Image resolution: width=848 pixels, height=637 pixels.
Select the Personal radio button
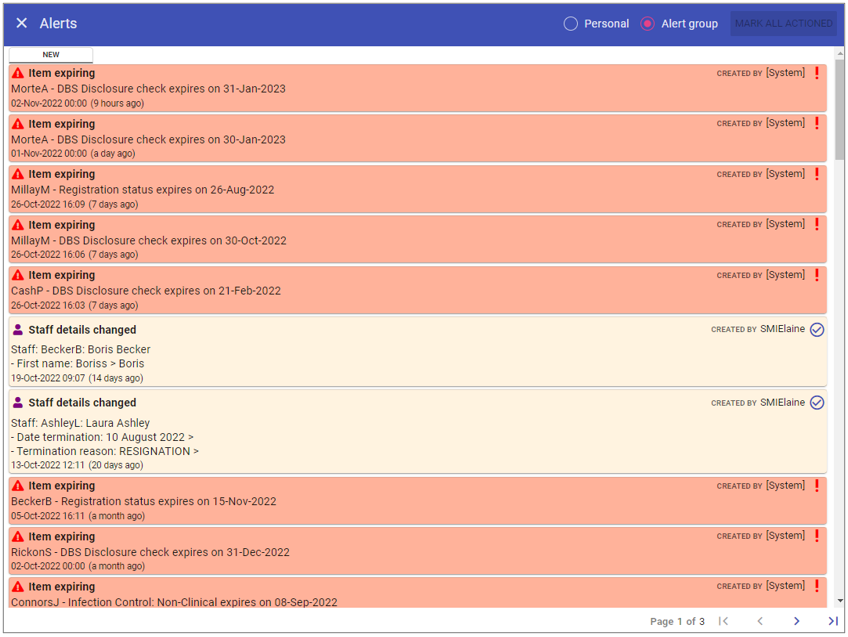(x=571, y=24)
